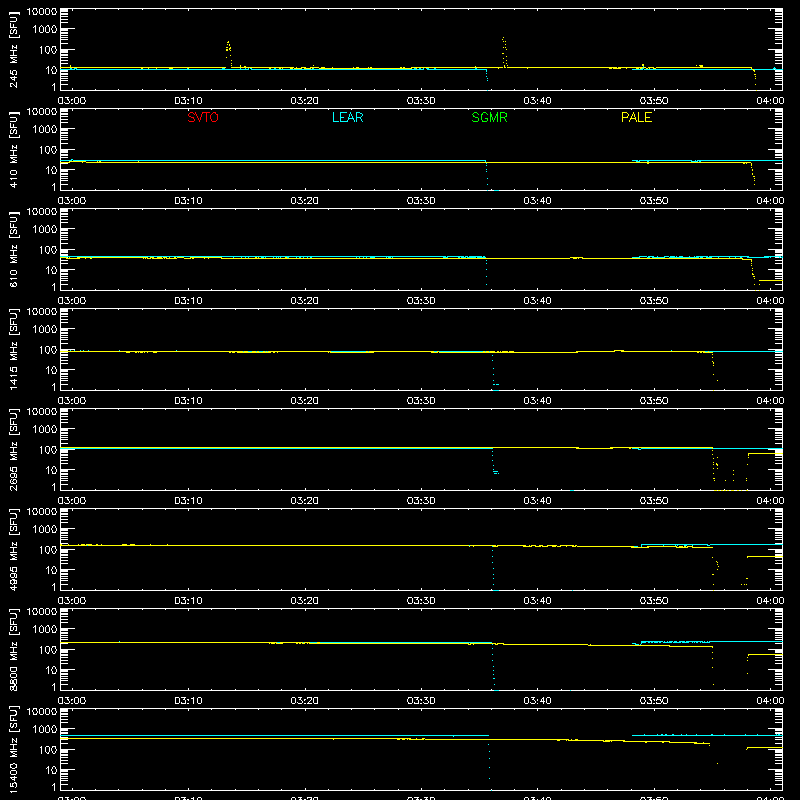Click the cyan LEAR dropout at 03:36 in 410 MHz plot
This screenshot has width=800, height=800.
tap(487, 176)
